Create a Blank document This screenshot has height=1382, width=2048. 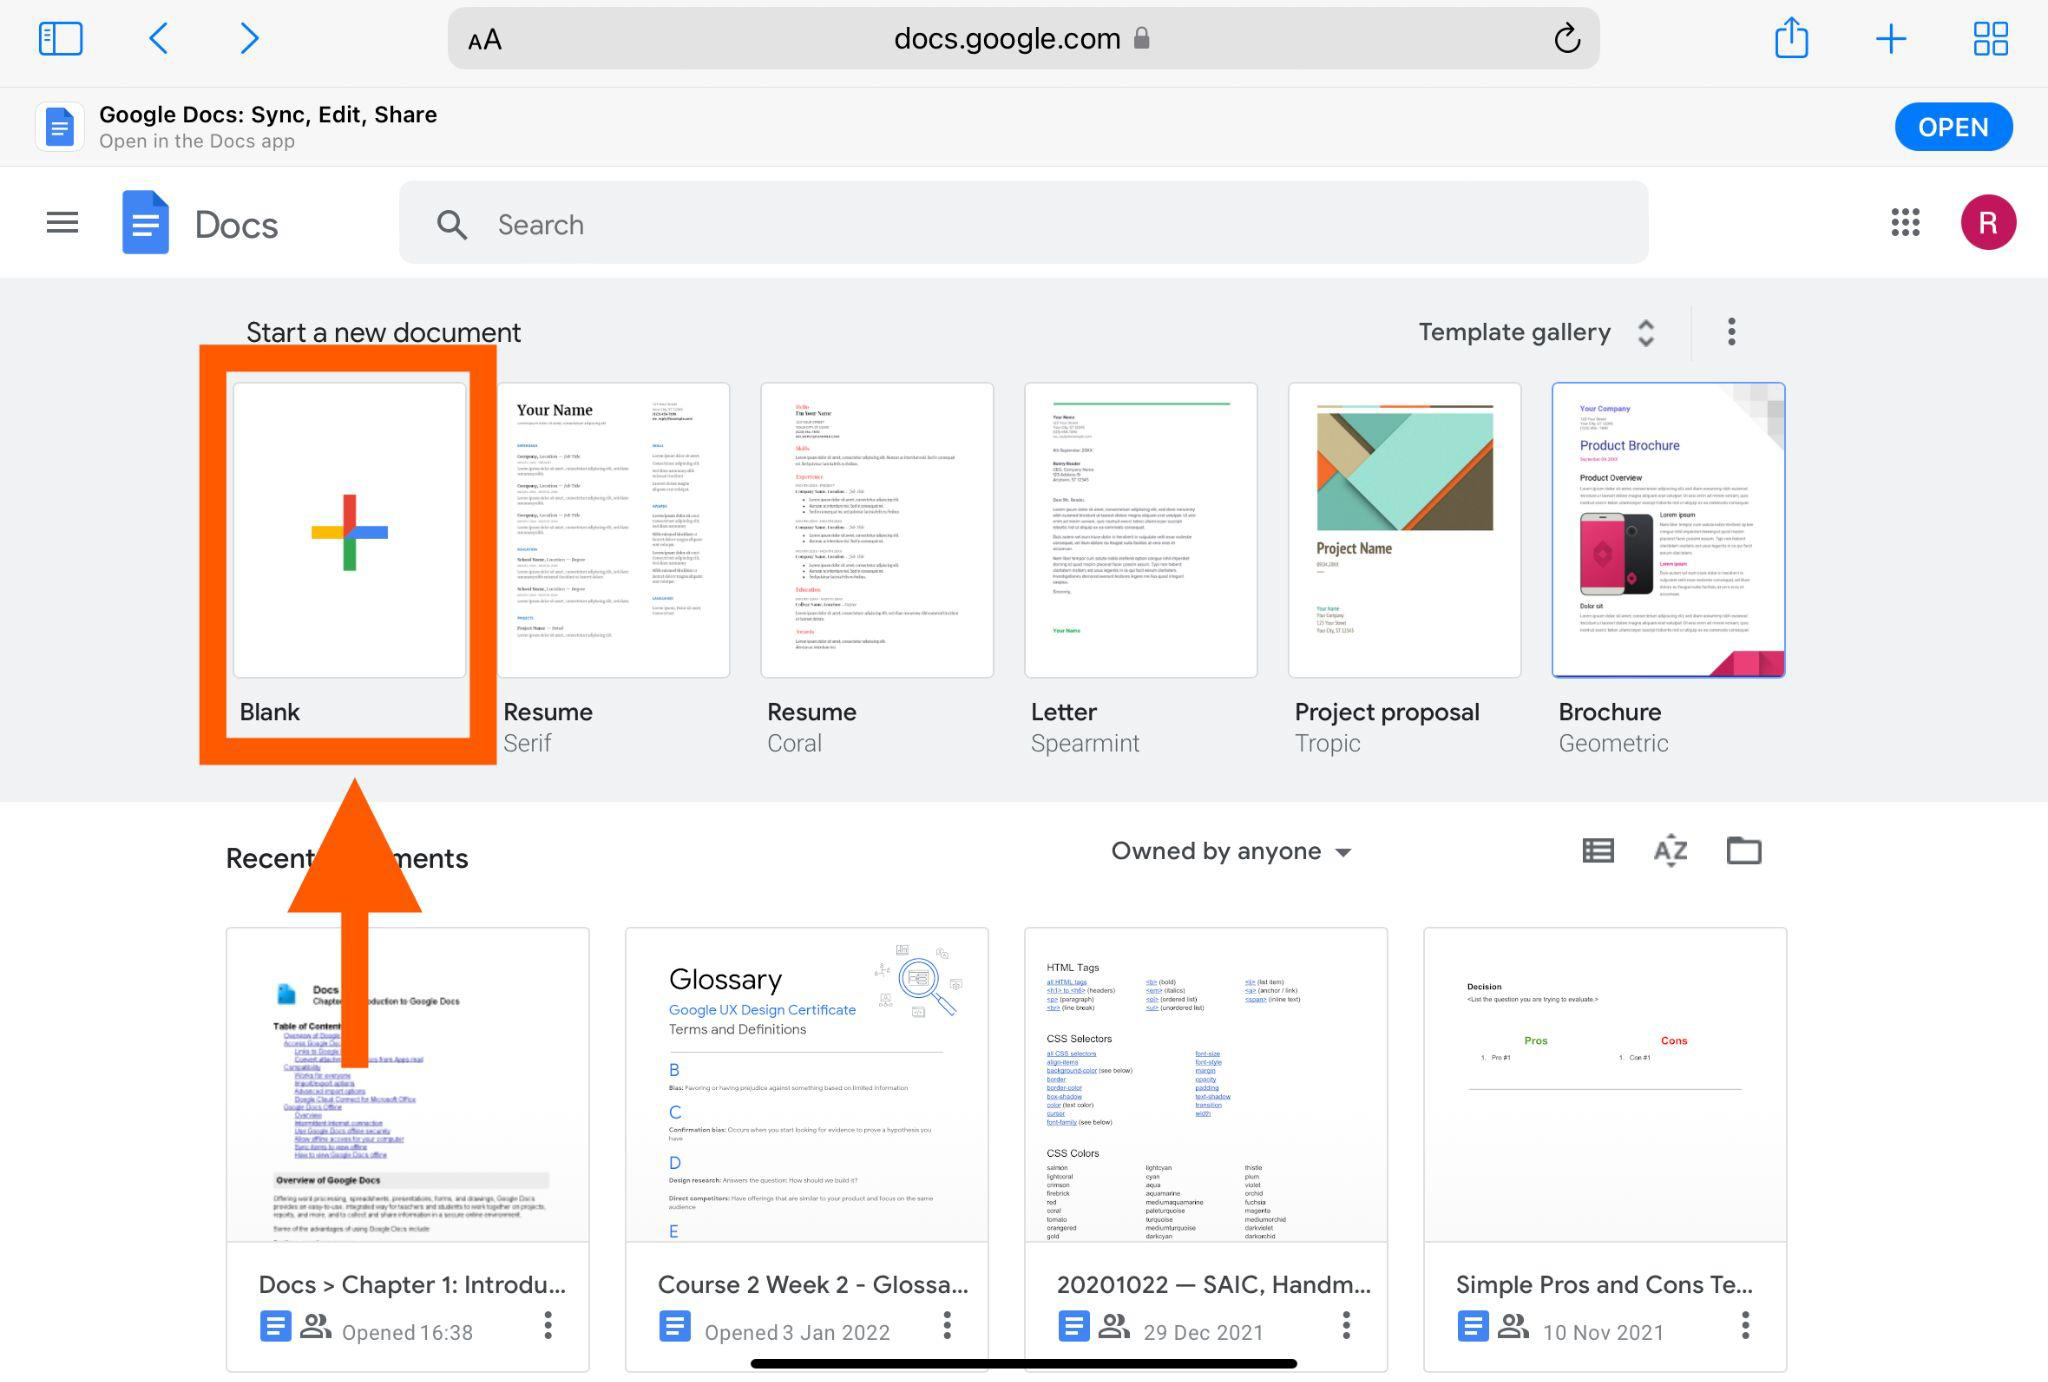coord(349,530)
